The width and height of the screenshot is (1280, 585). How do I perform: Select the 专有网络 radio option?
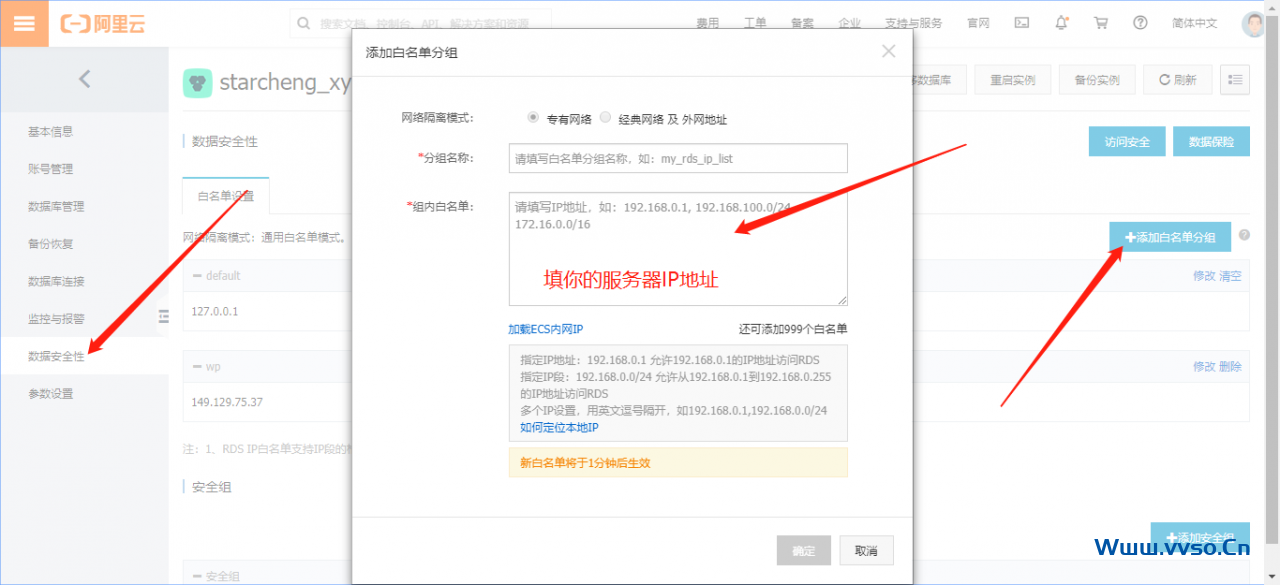pos(533,118)
